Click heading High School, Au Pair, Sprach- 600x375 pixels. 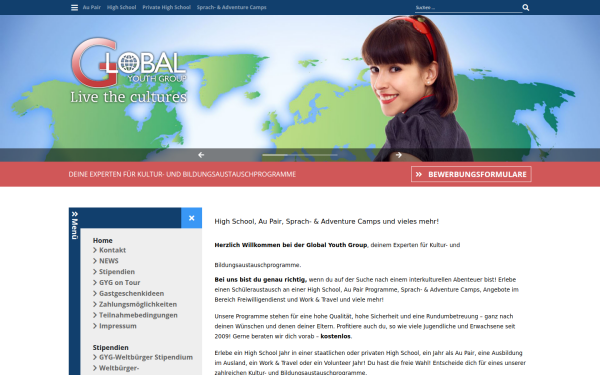(x=326, y=222)
